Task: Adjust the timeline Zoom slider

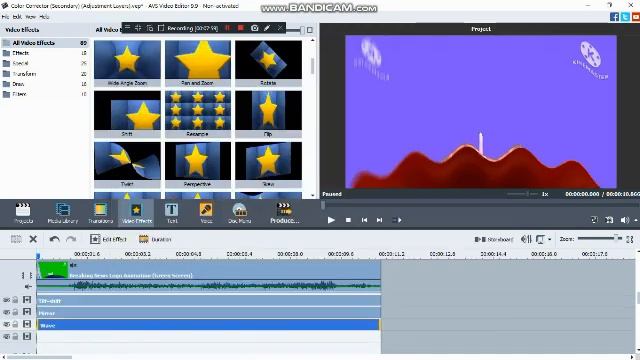Action: 600,238
